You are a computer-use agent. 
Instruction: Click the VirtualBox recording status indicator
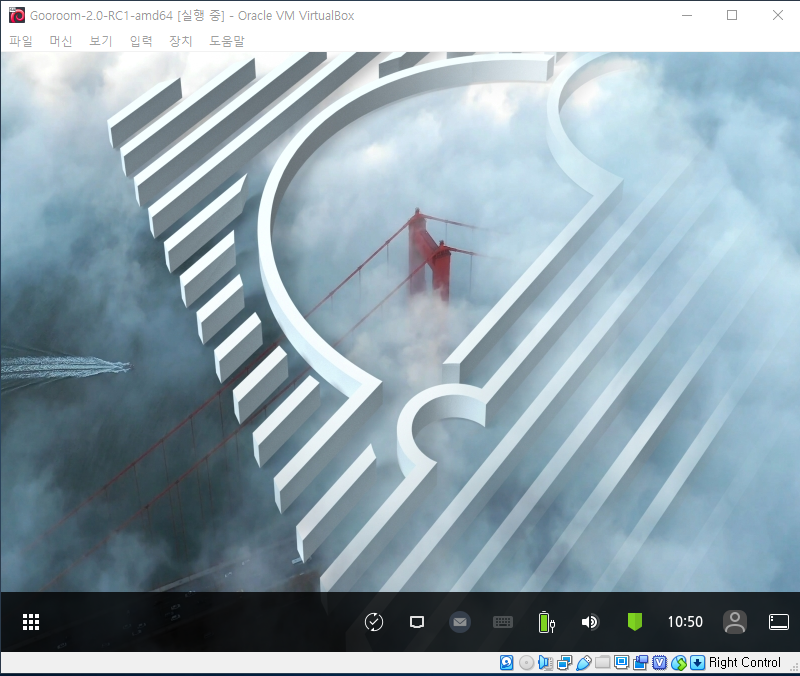(x=640, y=662)
